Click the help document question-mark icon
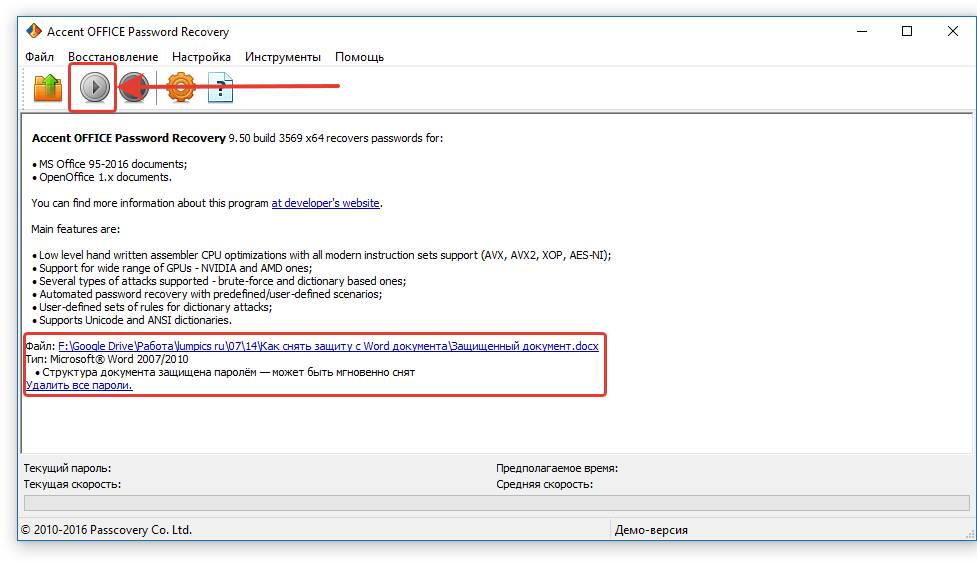Viewport: 977px width, 563px height. (220, 88)
